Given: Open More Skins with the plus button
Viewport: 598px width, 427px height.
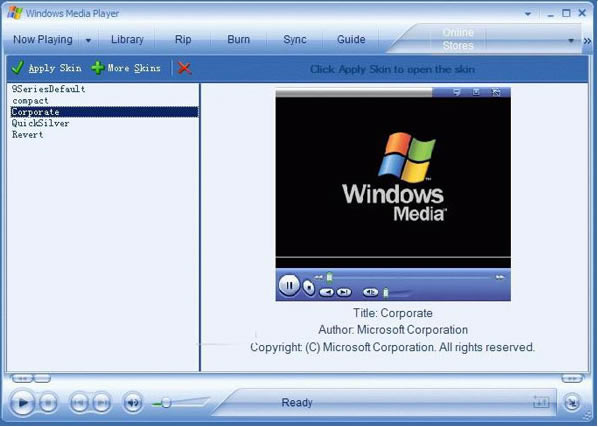Looking at the screenshot, I should tap(126, 68).
